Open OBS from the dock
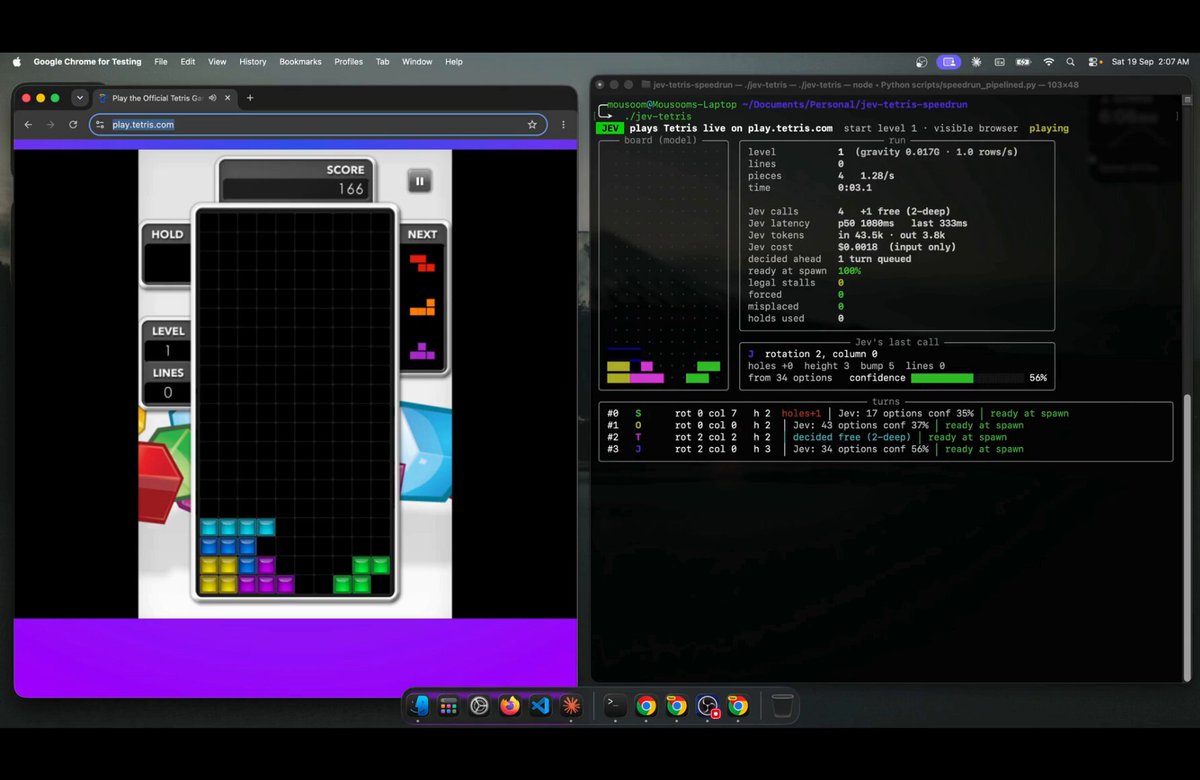 (708, 706)
